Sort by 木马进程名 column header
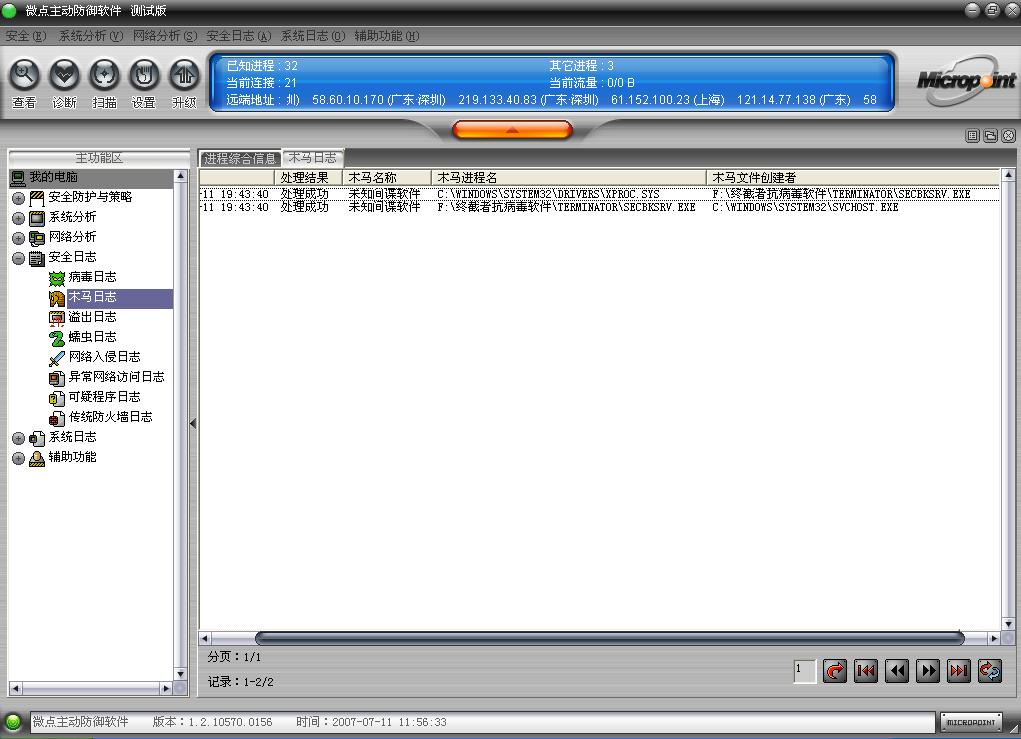This screenshot has height=739, width=1021. (569, 177)
